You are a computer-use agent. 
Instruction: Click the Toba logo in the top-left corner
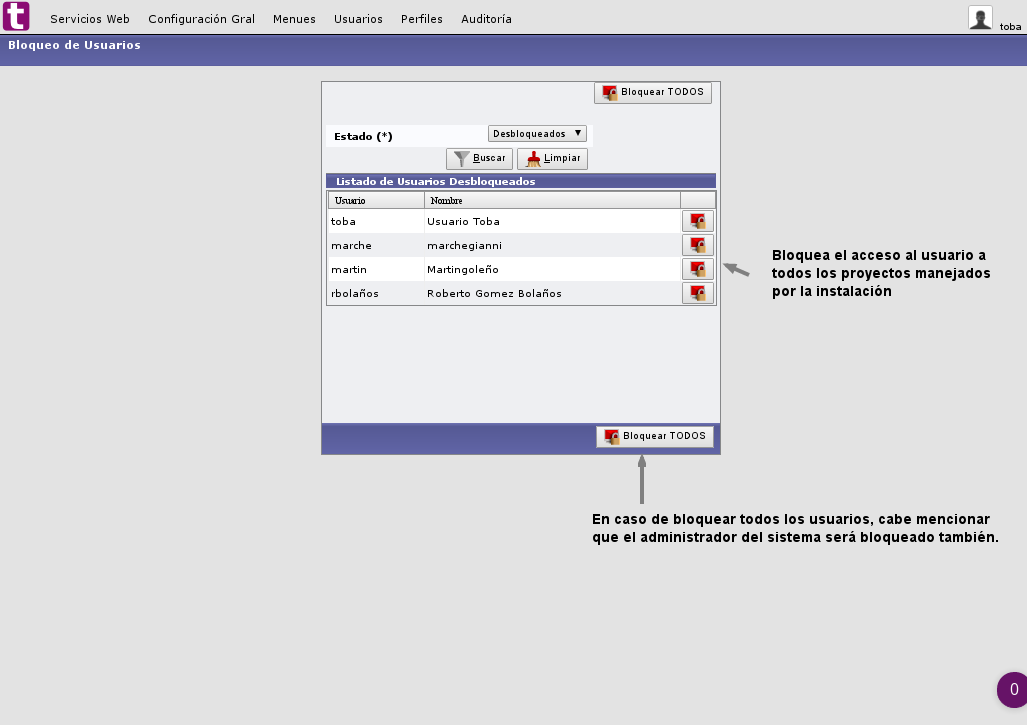[x=16, y=16]
